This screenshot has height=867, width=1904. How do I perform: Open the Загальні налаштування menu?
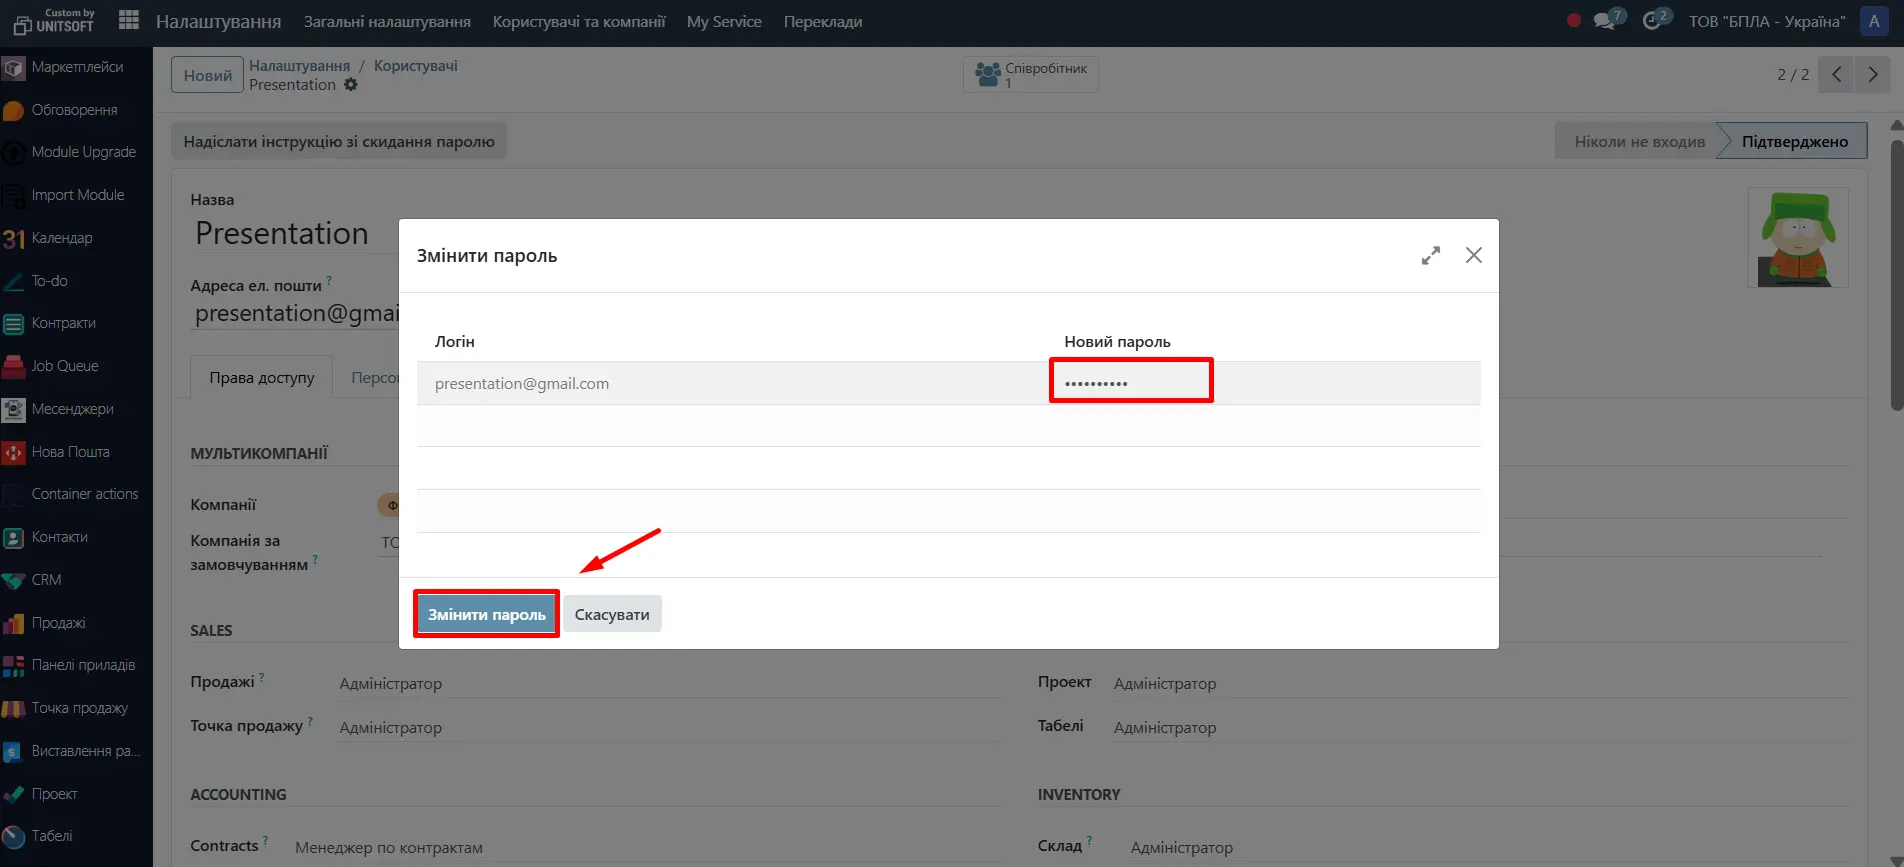click(x=387, y=21)
